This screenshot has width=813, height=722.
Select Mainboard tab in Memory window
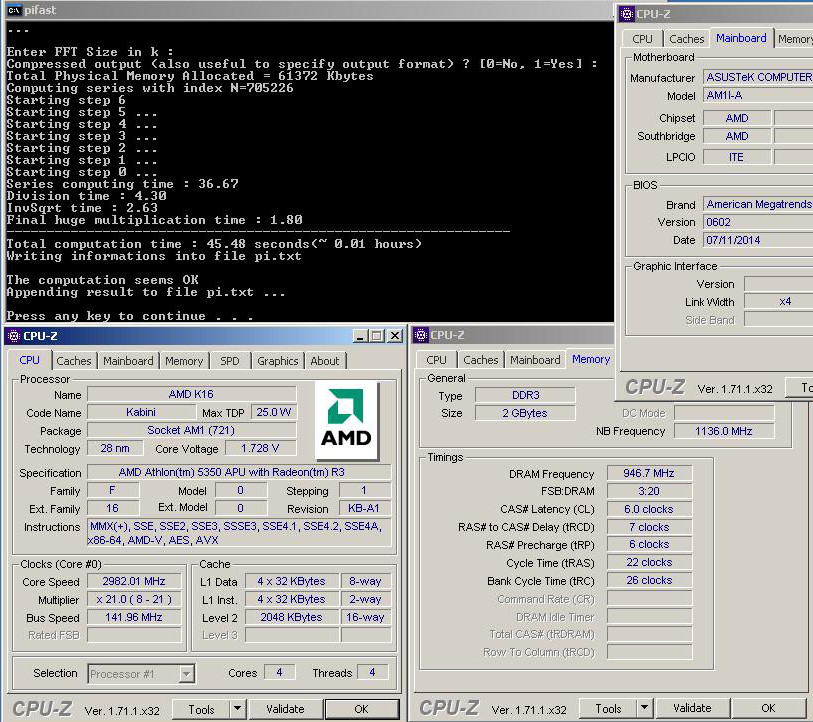(535, 359)
